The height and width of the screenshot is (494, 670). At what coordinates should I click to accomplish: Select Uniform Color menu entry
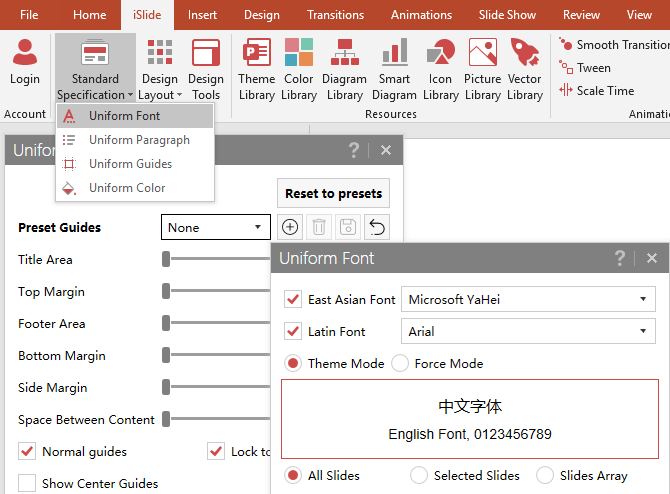coord(135,188)
